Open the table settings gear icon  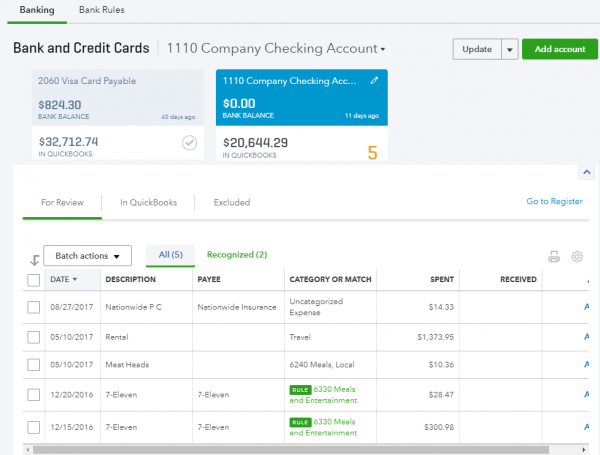pyautogui.click(x=577, y=257)
